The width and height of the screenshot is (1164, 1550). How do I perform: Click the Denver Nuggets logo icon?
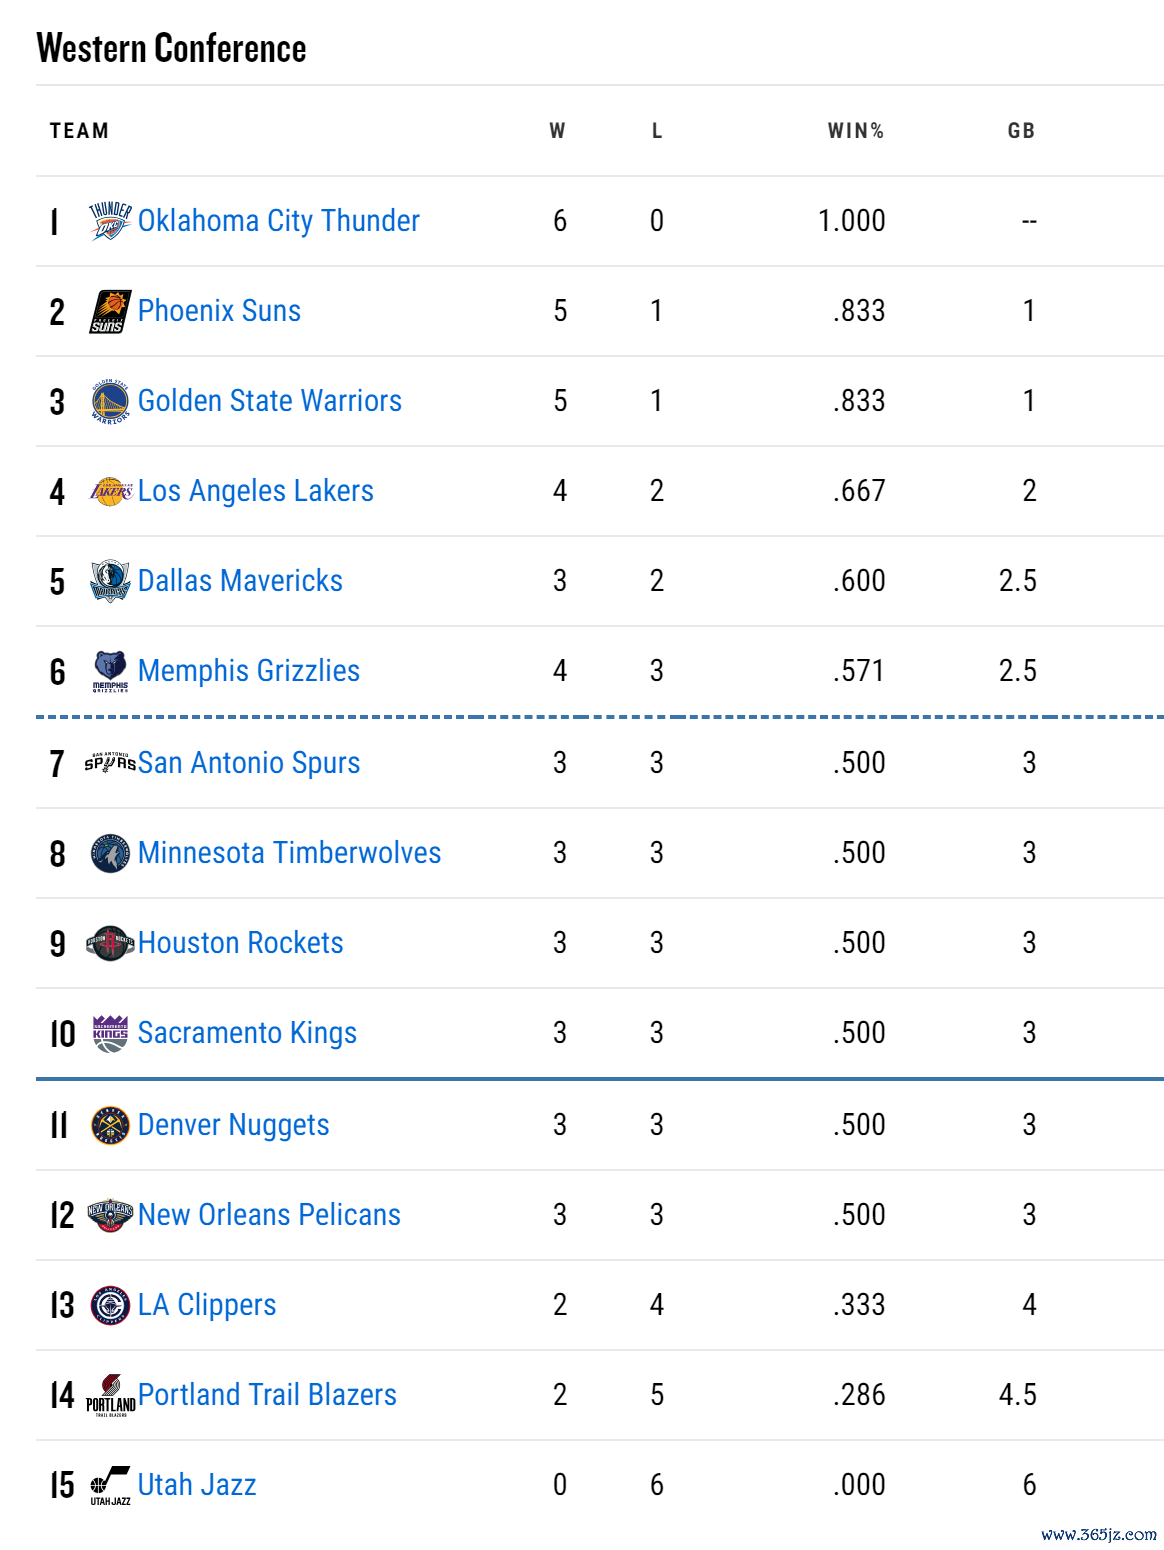(x=110, y=1125)
